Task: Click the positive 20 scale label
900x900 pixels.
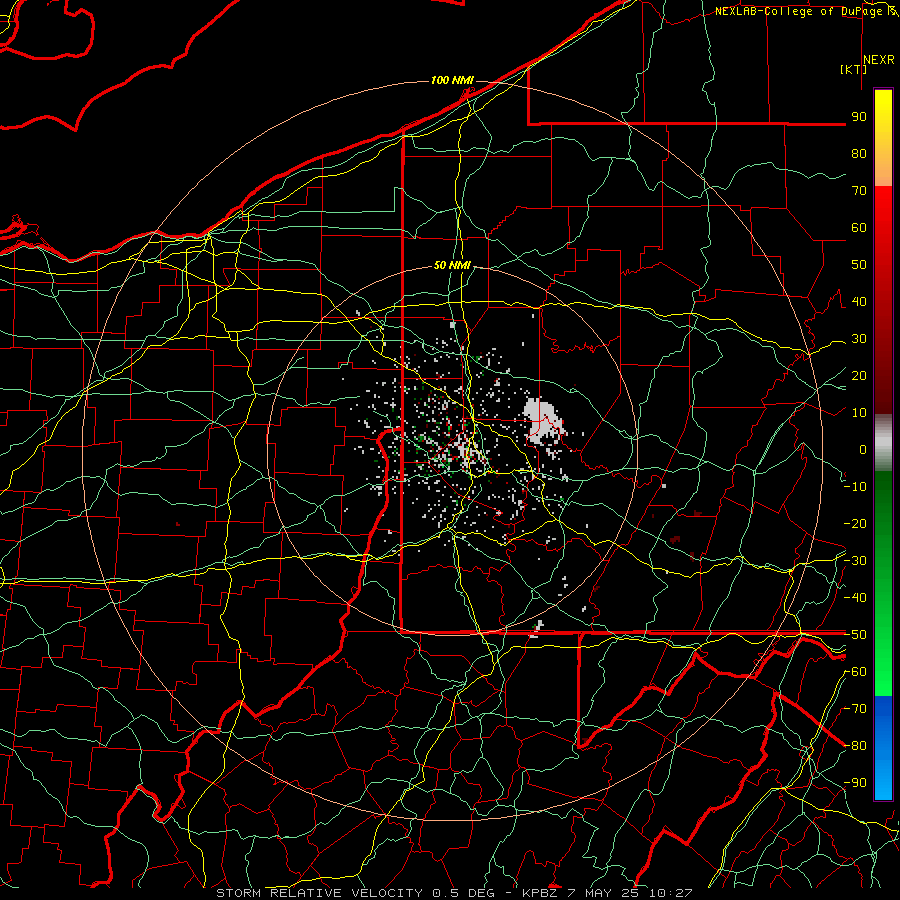Action: pyautogui.click(x=859, y=376)
